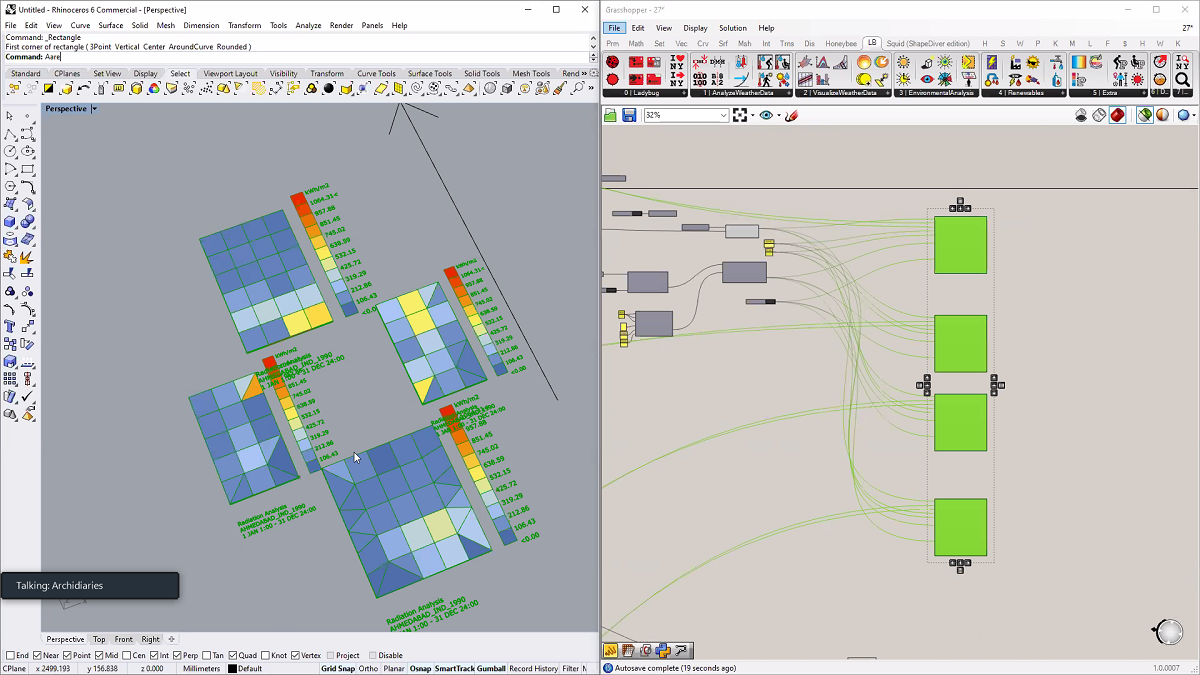This screenshot has width=1200, height=675.
Task: Expand the Grasshopper preview eye dropdown arrow
Action: click(x=778, y=116)
